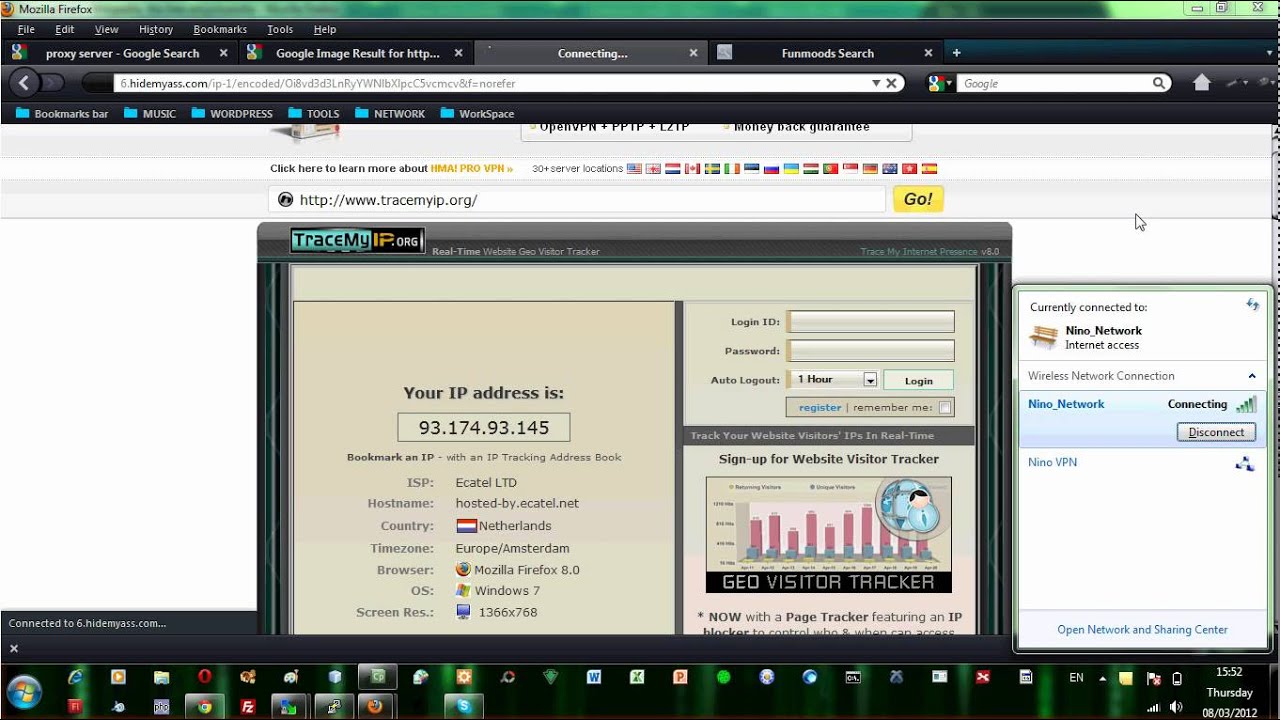Image resolution: width=1280 pixels, height=720 pixels.
Task: Open the command prompt taskbar icon
Action: (853, 677)
